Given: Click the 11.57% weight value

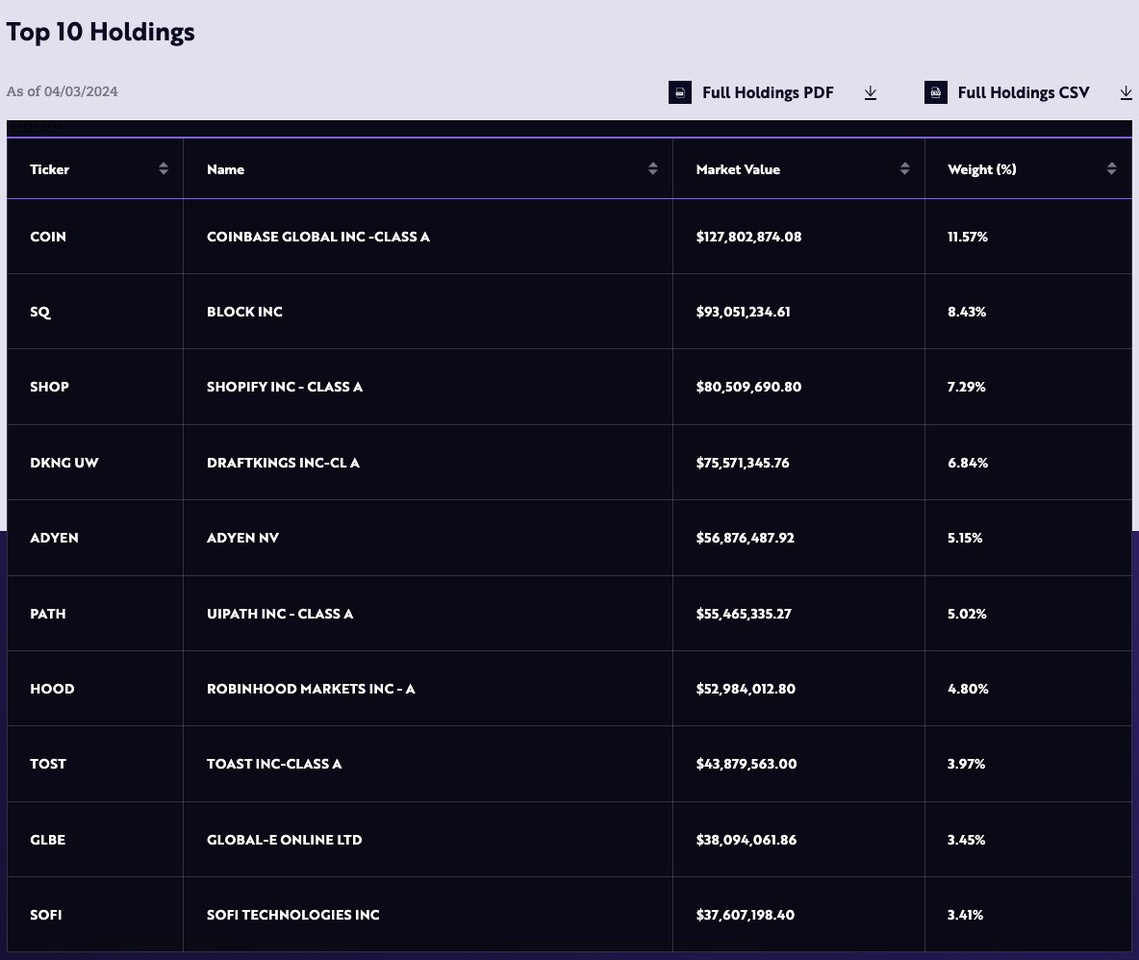Looking at the screenshot, I should coord(968,237).
